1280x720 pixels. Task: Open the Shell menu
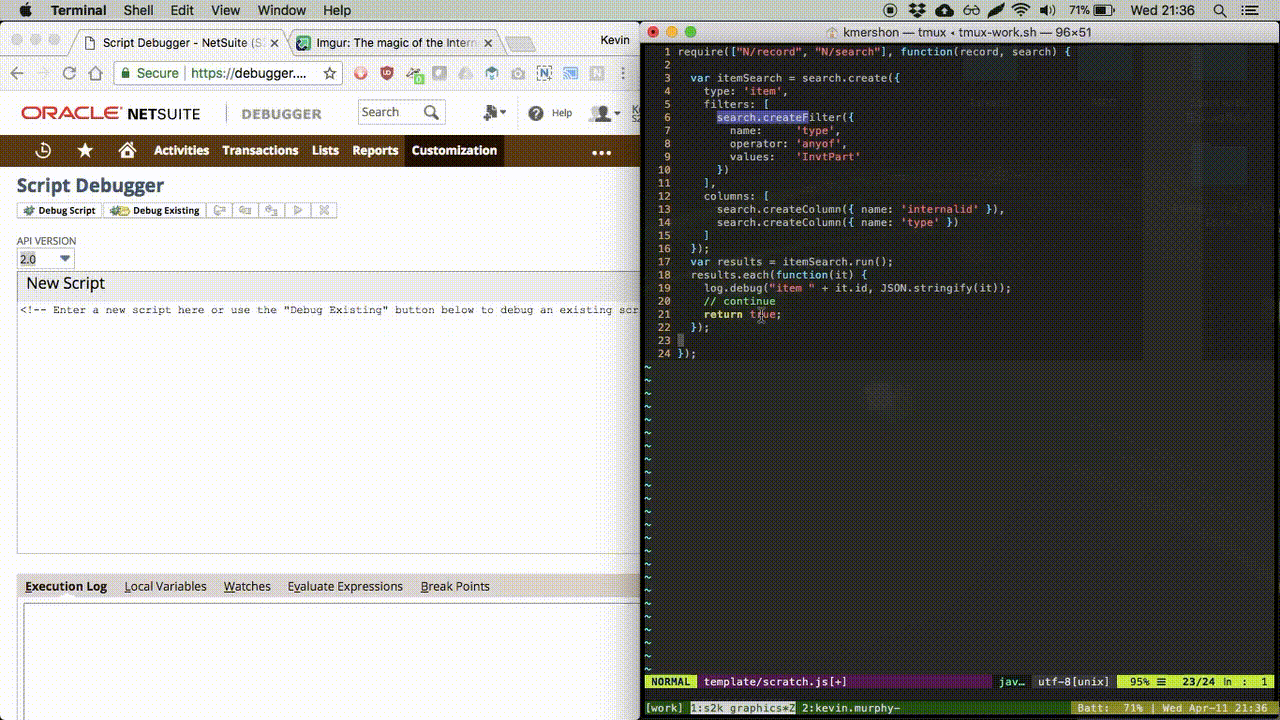coord(138,10)
